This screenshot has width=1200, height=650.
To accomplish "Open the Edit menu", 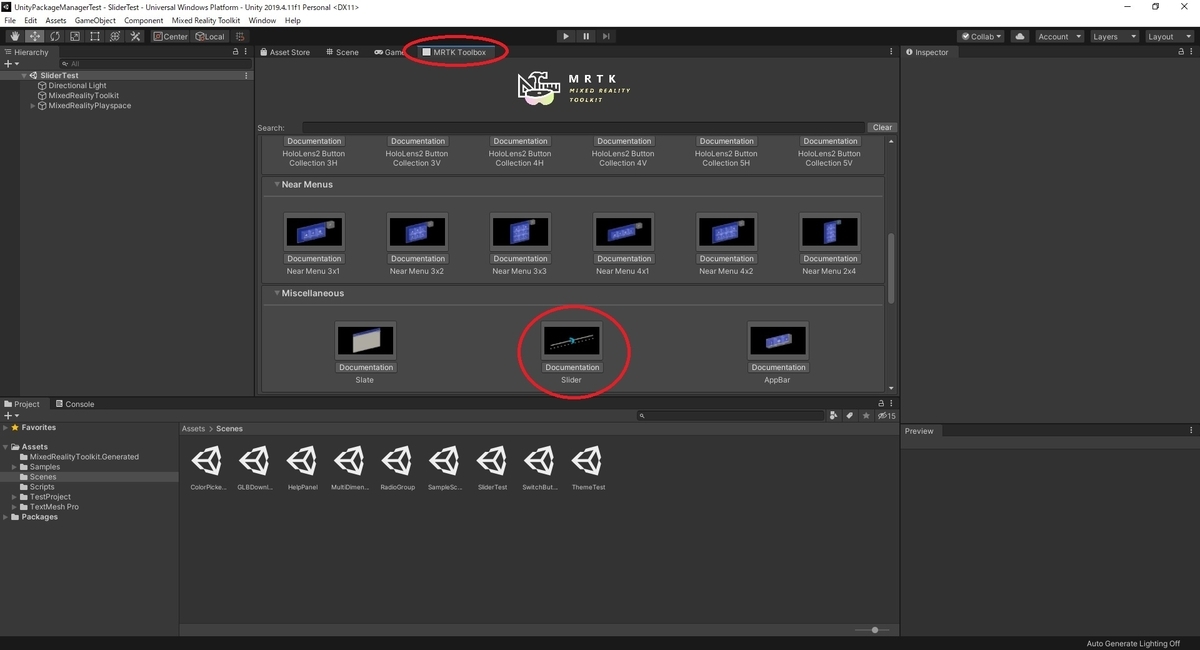I will click(x=31, y=20).
